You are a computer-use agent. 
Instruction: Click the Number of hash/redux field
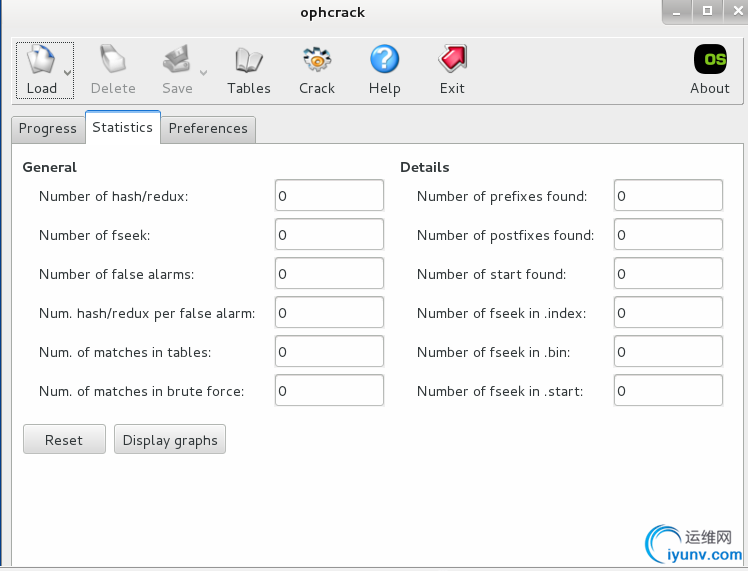pos(329,196)
